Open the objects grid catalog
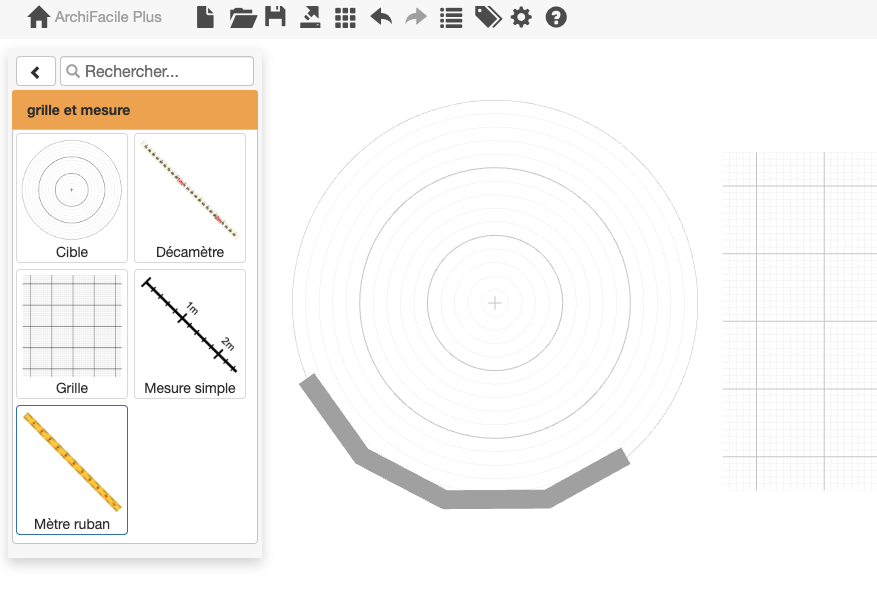 pyautogui.click(x=345, y=17)
